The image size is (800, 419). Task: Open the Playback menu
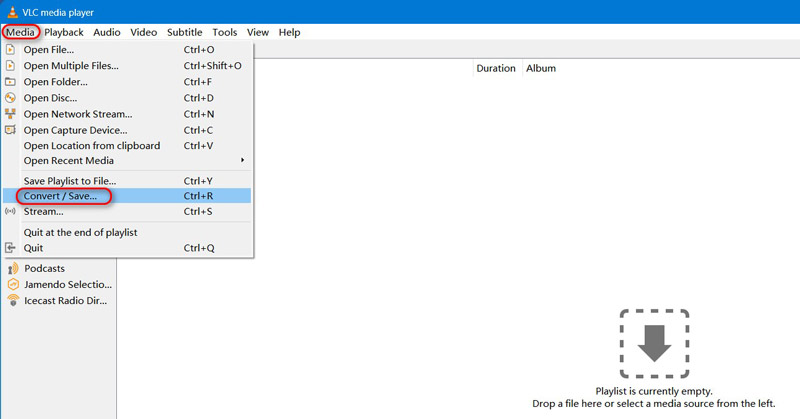(x=64, y=32)
